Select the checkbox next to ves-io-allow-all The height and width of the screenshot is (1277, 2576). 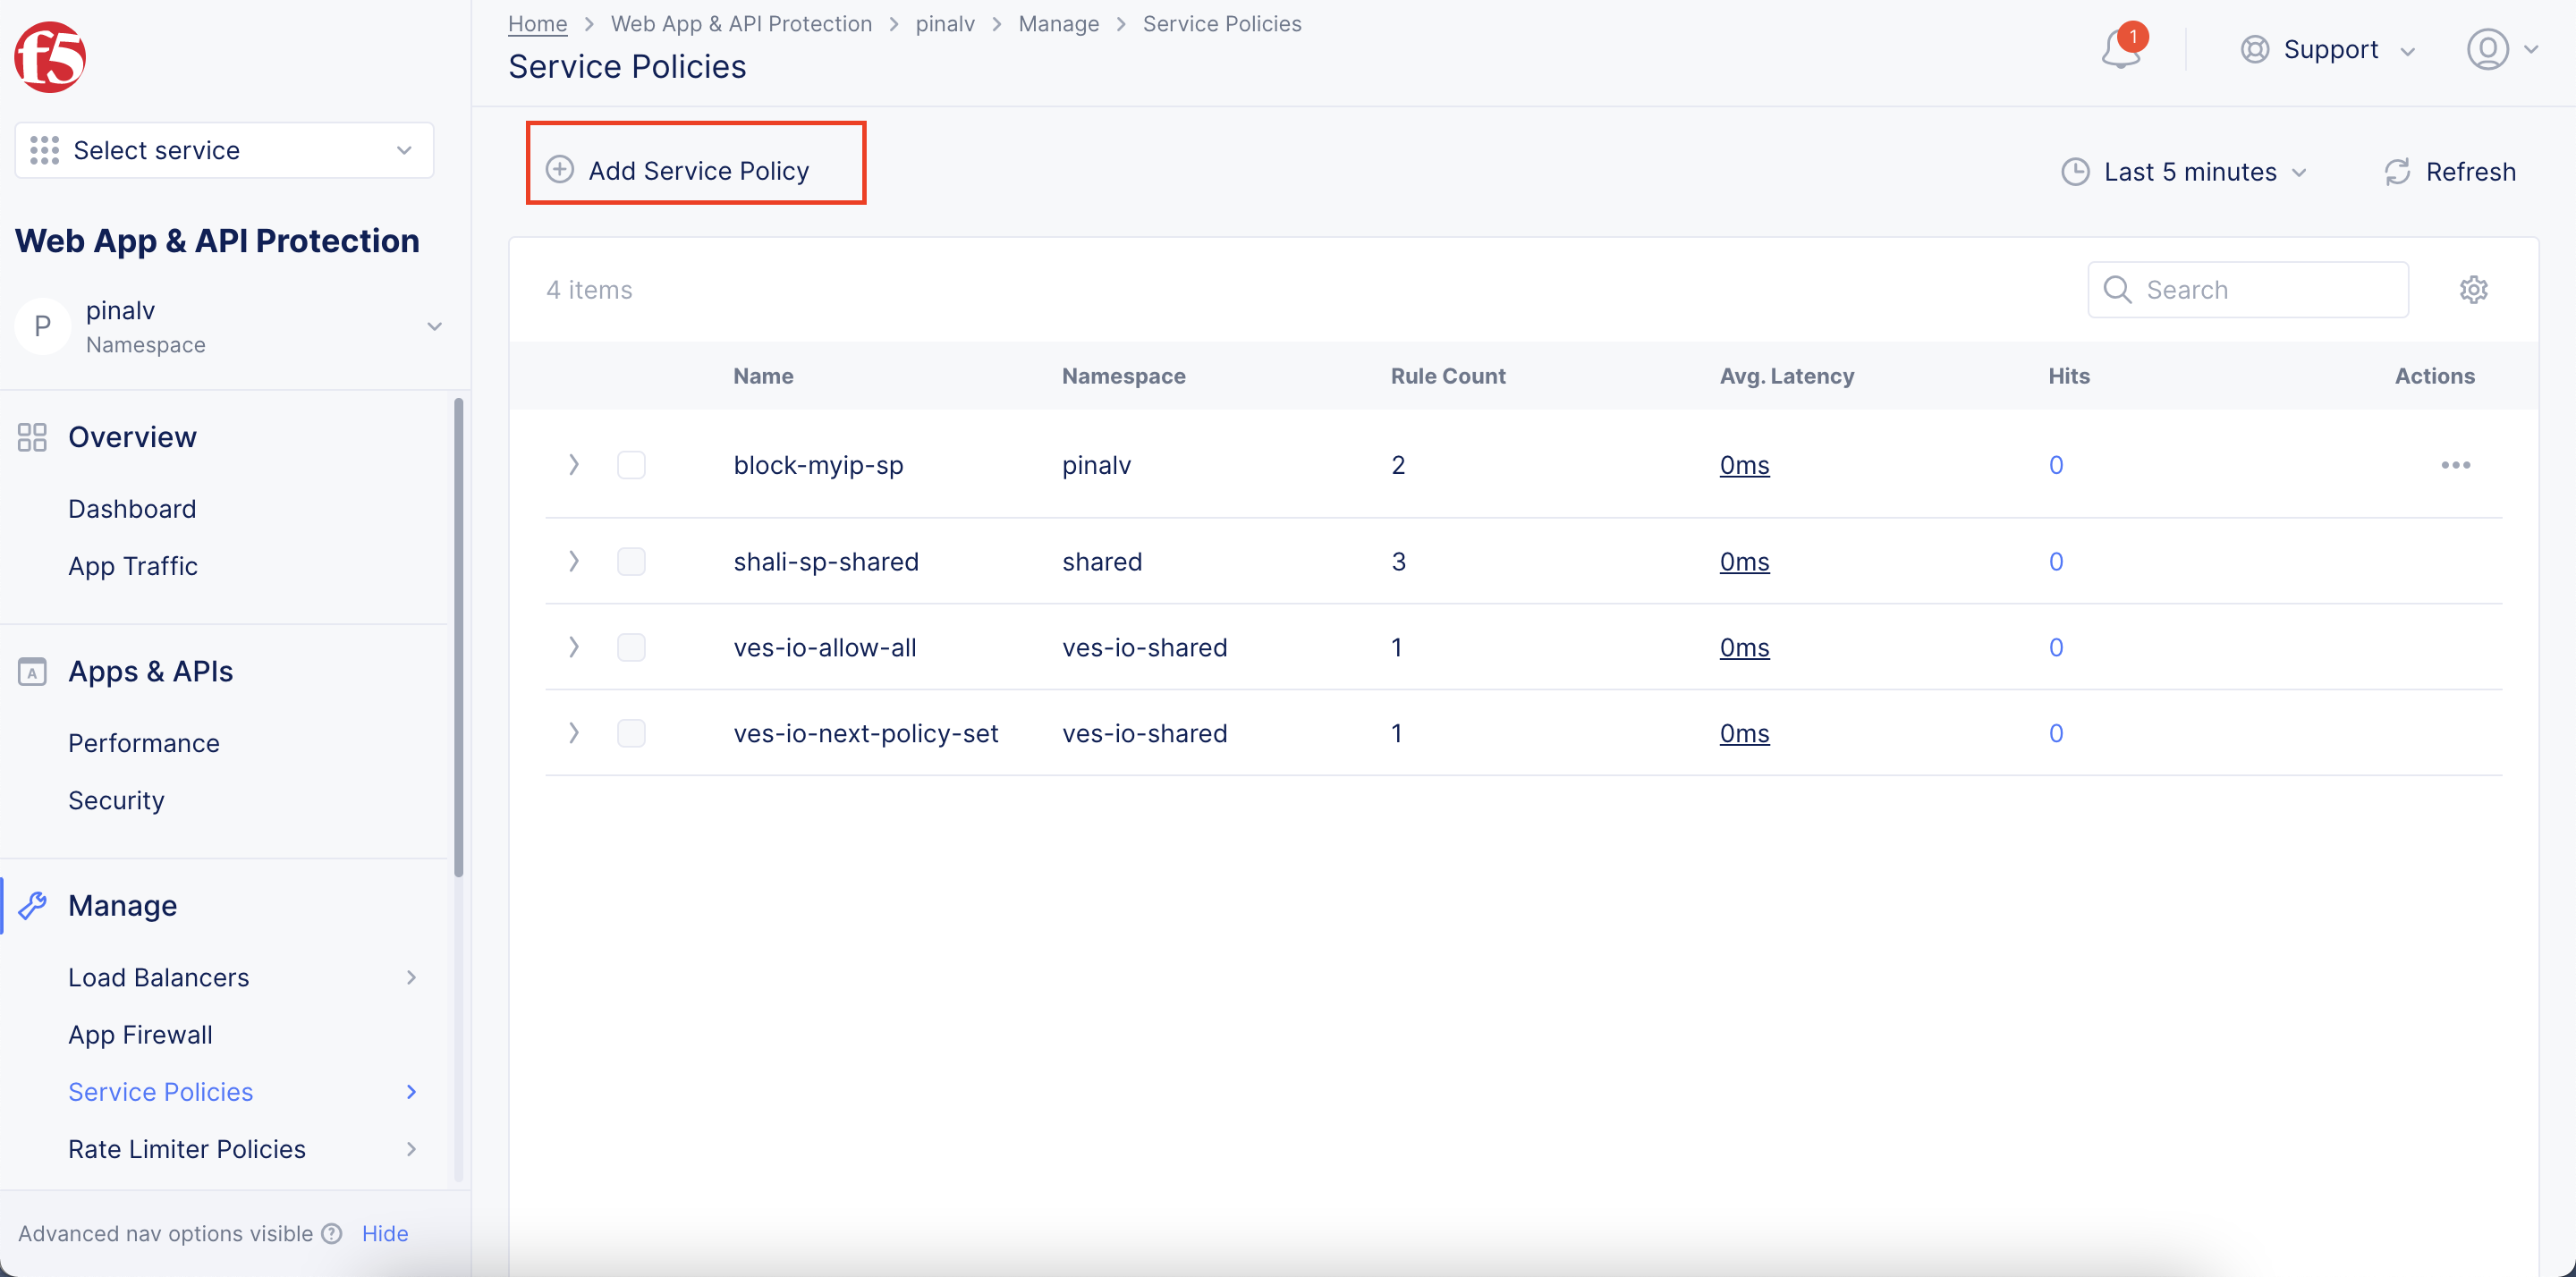coord(631,647)
